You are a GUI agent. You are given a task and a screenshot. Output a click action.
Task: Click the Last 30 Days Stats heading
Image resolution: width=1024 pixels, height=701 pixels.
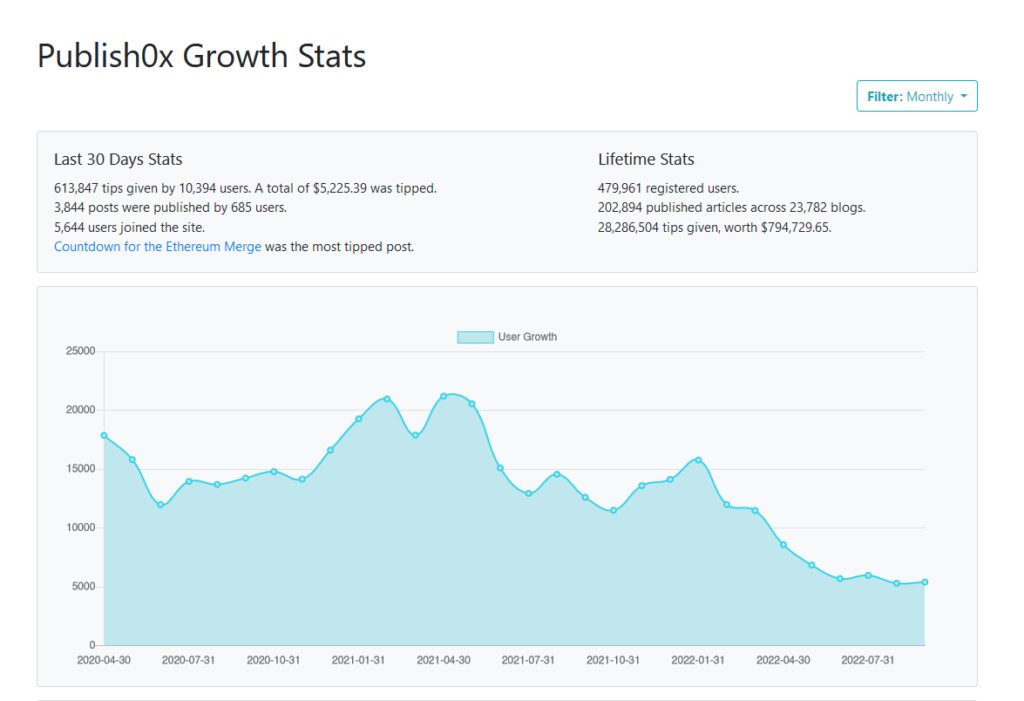118,159
